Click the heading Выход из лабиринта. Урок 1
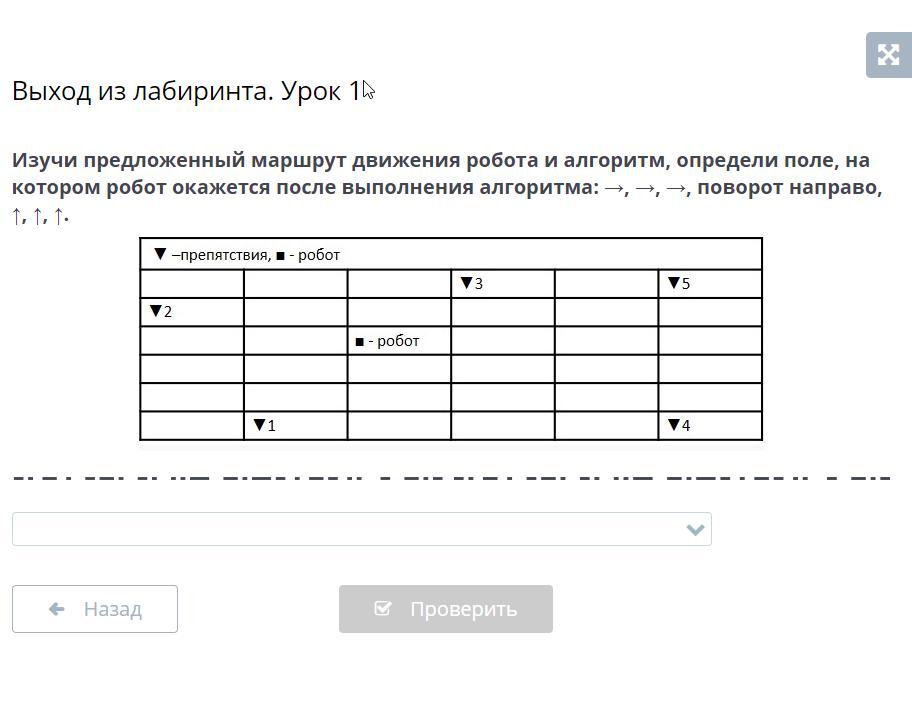The width and height of the screenshot is (912, 720). (x=186, y=91)
